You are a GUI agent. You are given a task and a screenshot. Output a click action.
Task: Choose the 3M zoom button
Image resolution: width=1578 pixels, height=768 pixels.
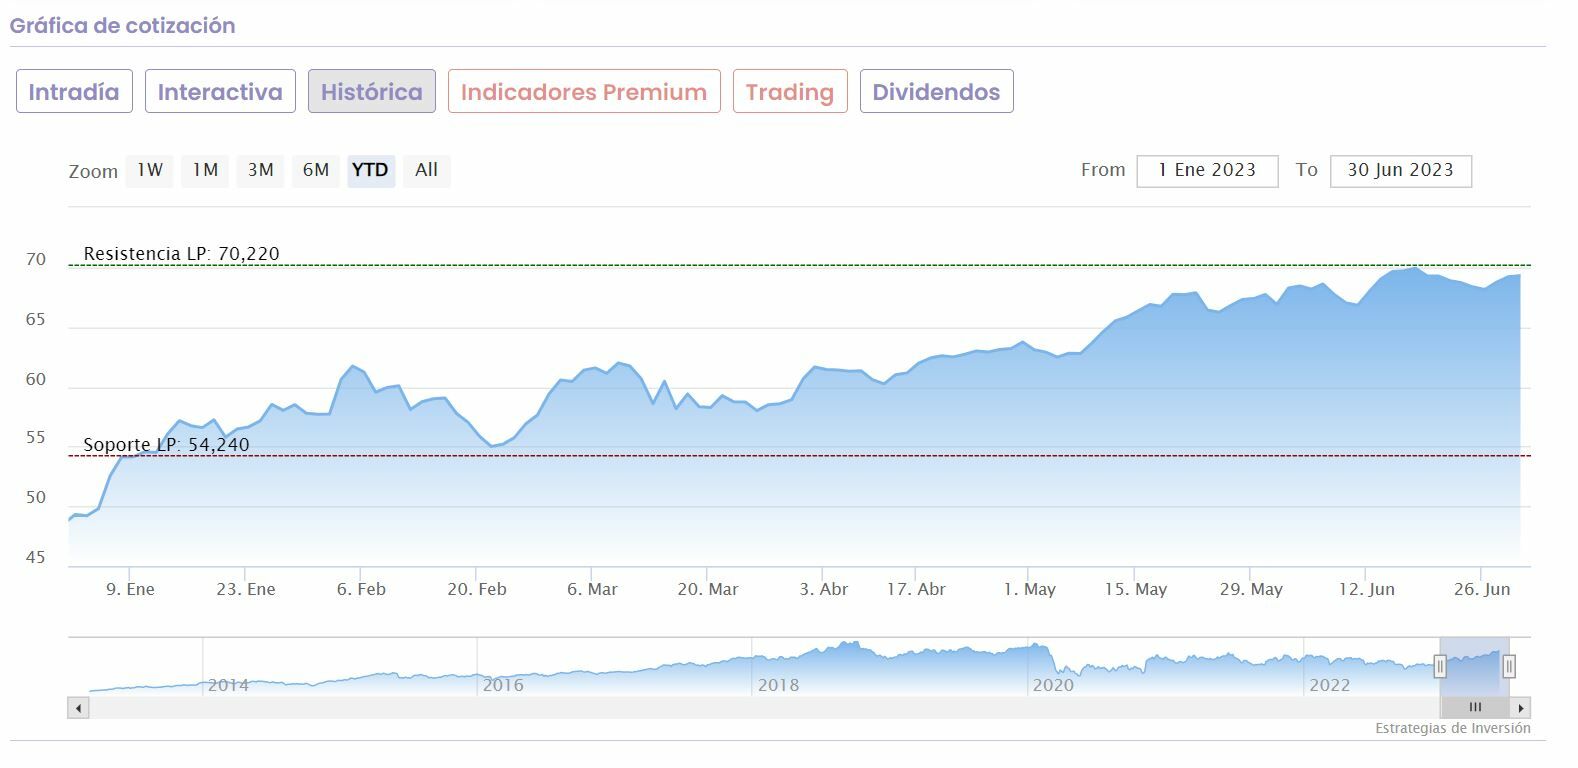tap(261, 170)
